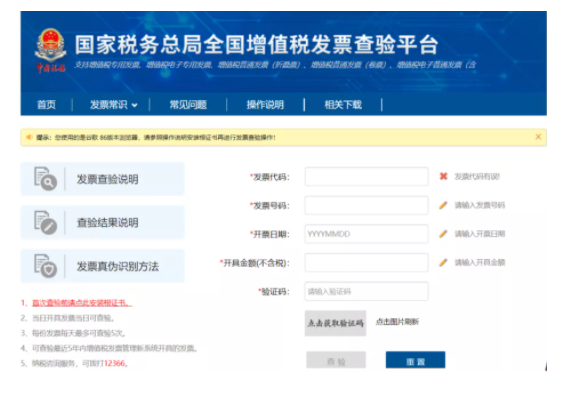Open the 常见问题 menu item

tap(188, 104)
